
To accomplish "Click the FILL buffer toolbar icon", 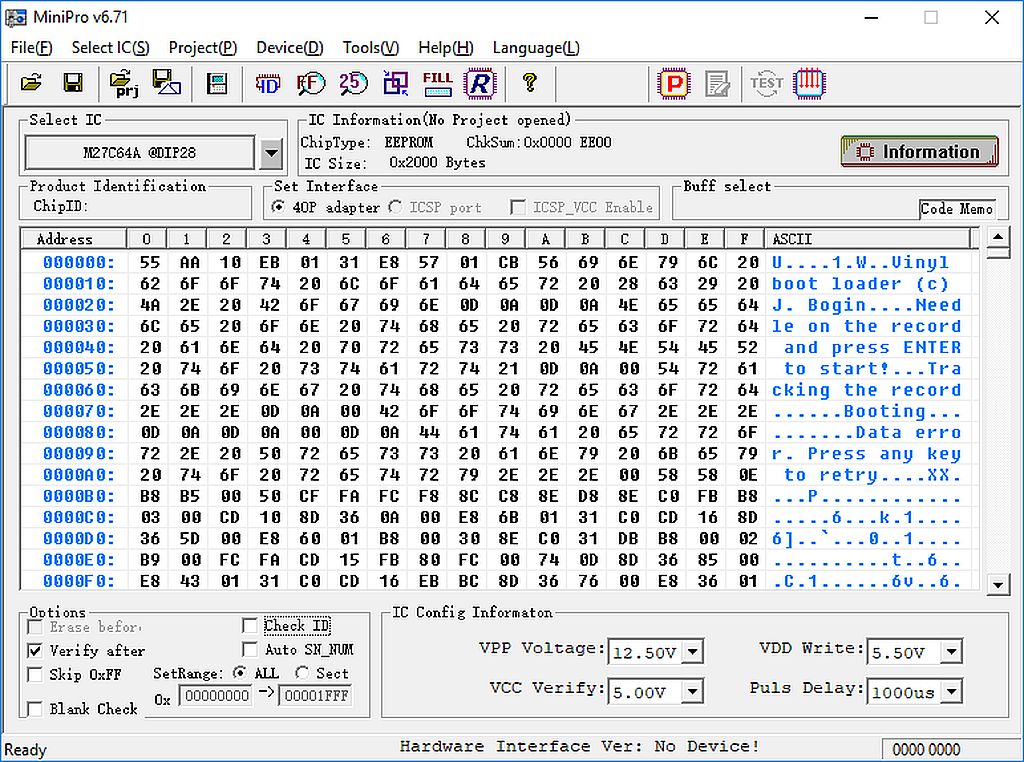I will tap(437, 83).
